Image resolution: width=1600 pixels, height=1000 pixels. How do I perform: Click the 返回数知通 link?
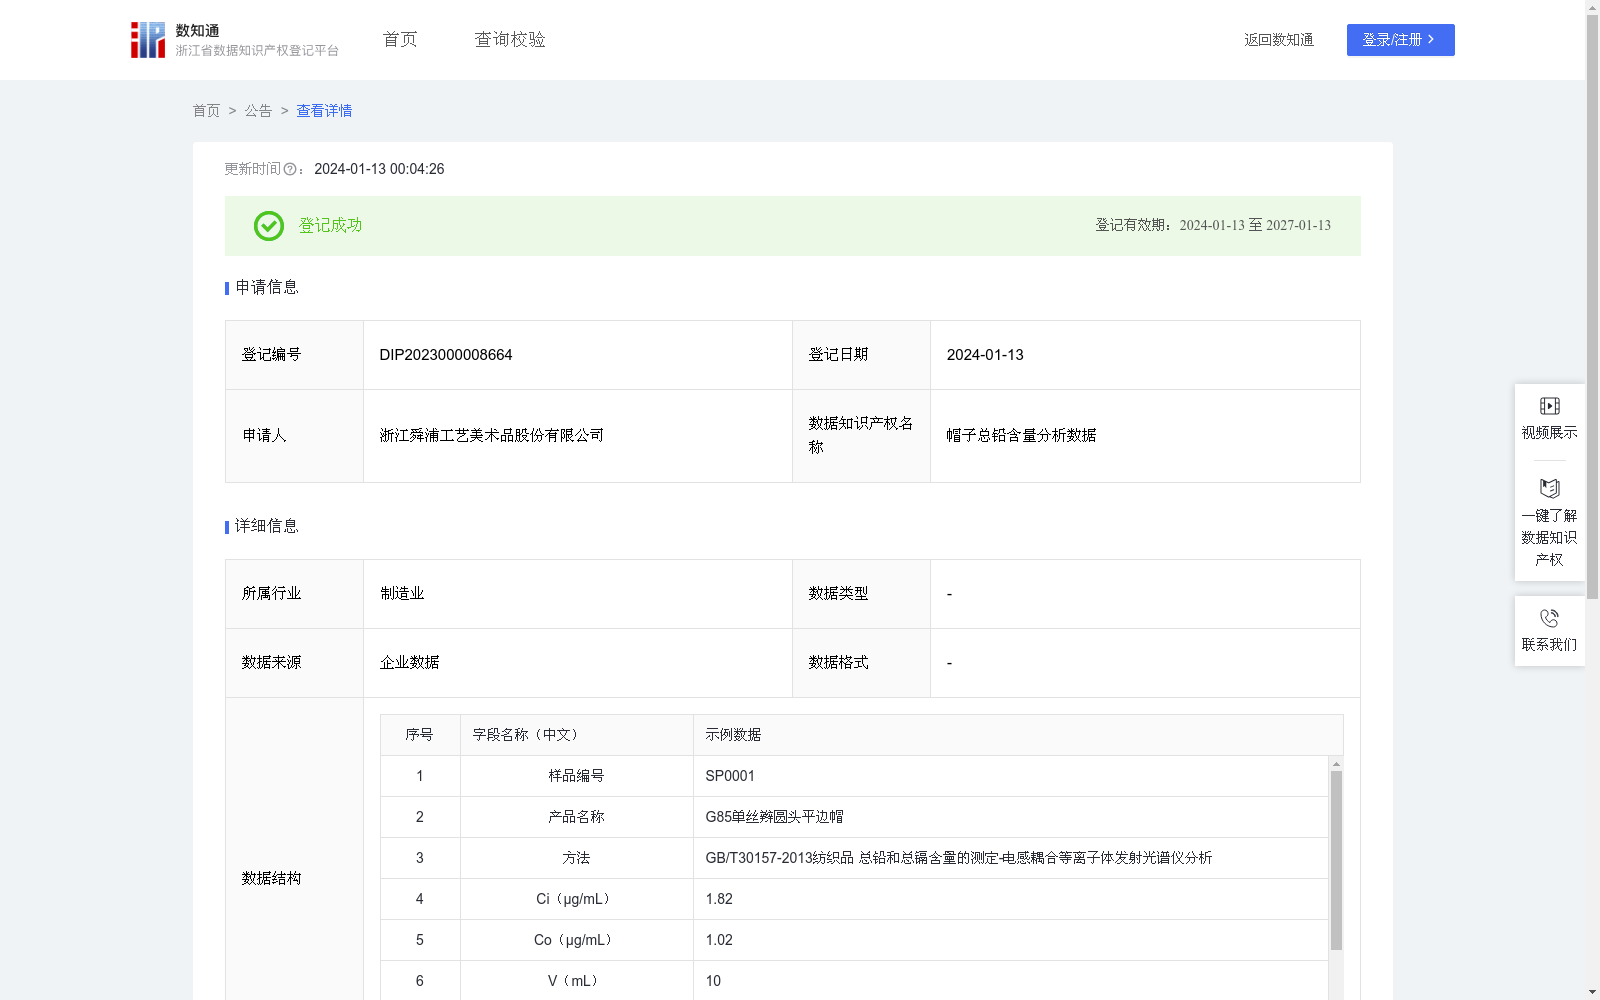tap(1279, 40)
